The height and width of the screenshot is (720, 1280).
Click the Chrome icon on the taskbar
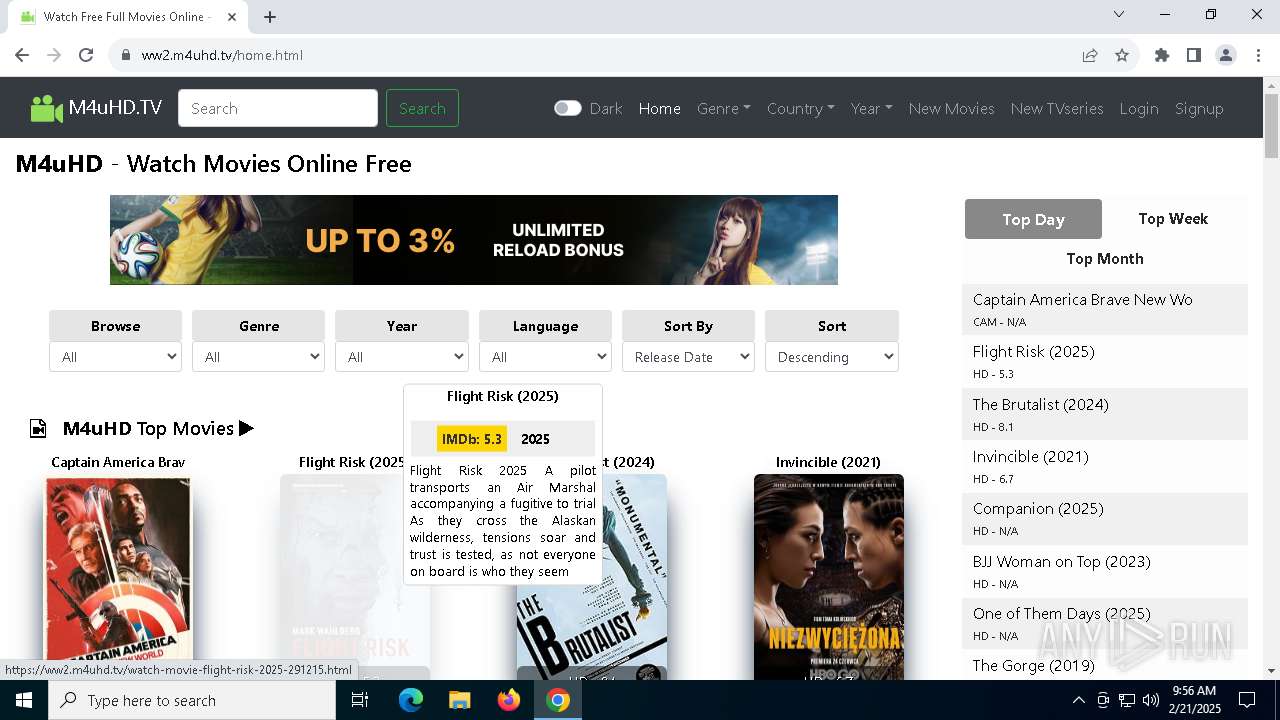point(558,700)
